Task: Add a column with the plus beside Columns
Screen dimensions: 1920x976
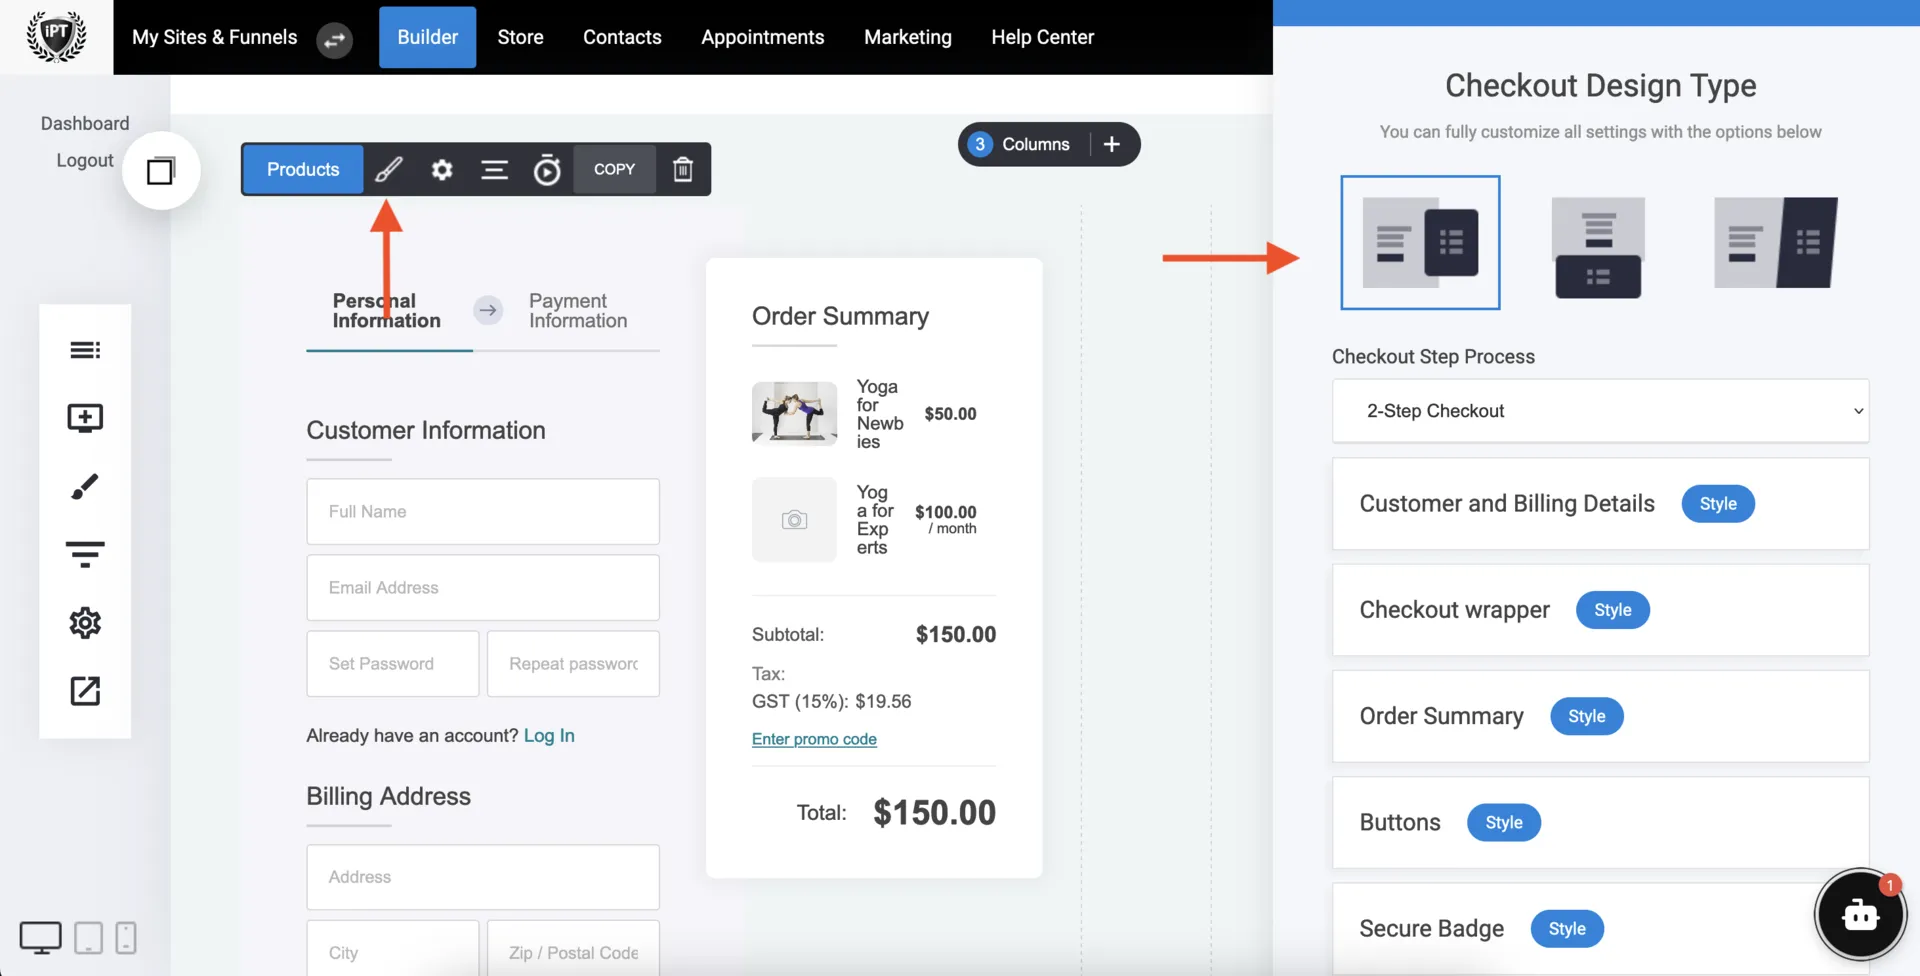Action: 1111,144
